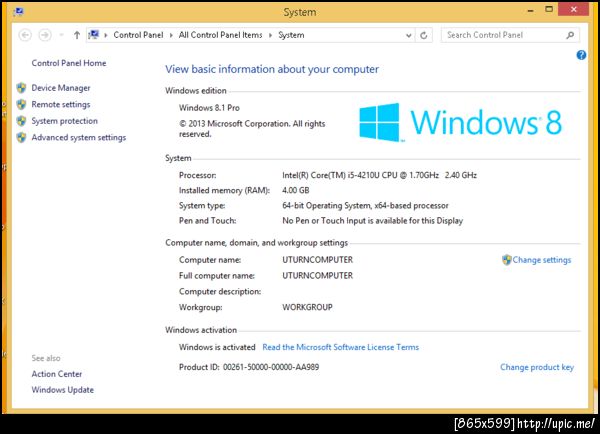600x434 pixels.
Task: Select All Control Panel Items breadcrumb
Action: tap(220, 35)
